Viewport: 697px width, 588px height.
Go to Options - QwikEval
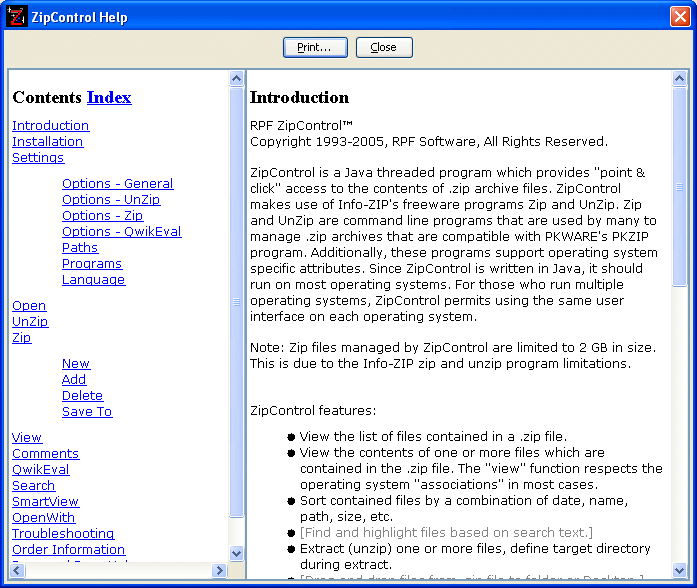(122, 232)
